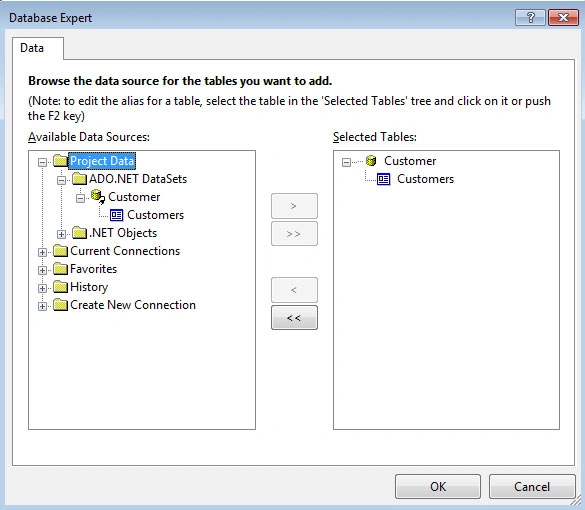Click the Customers table icon in Selected Tables
The height and width of the screenshot is (510, 585).
coord(384,179)
